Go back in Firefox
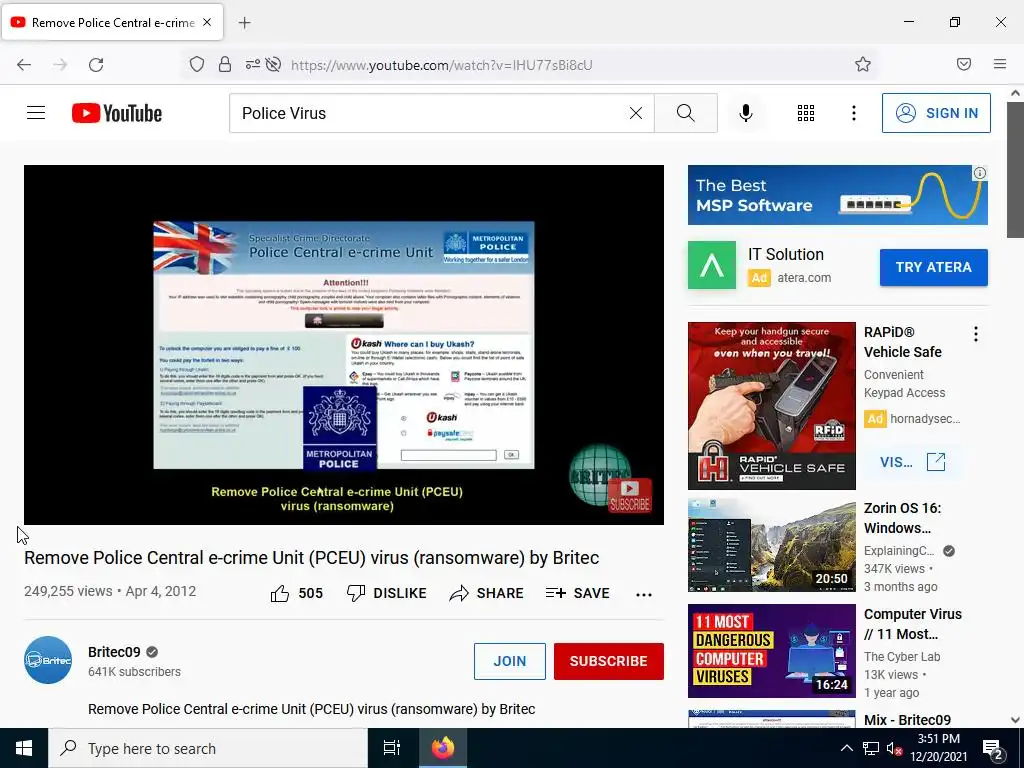1024x768 pixels. (x=24, y=64)
